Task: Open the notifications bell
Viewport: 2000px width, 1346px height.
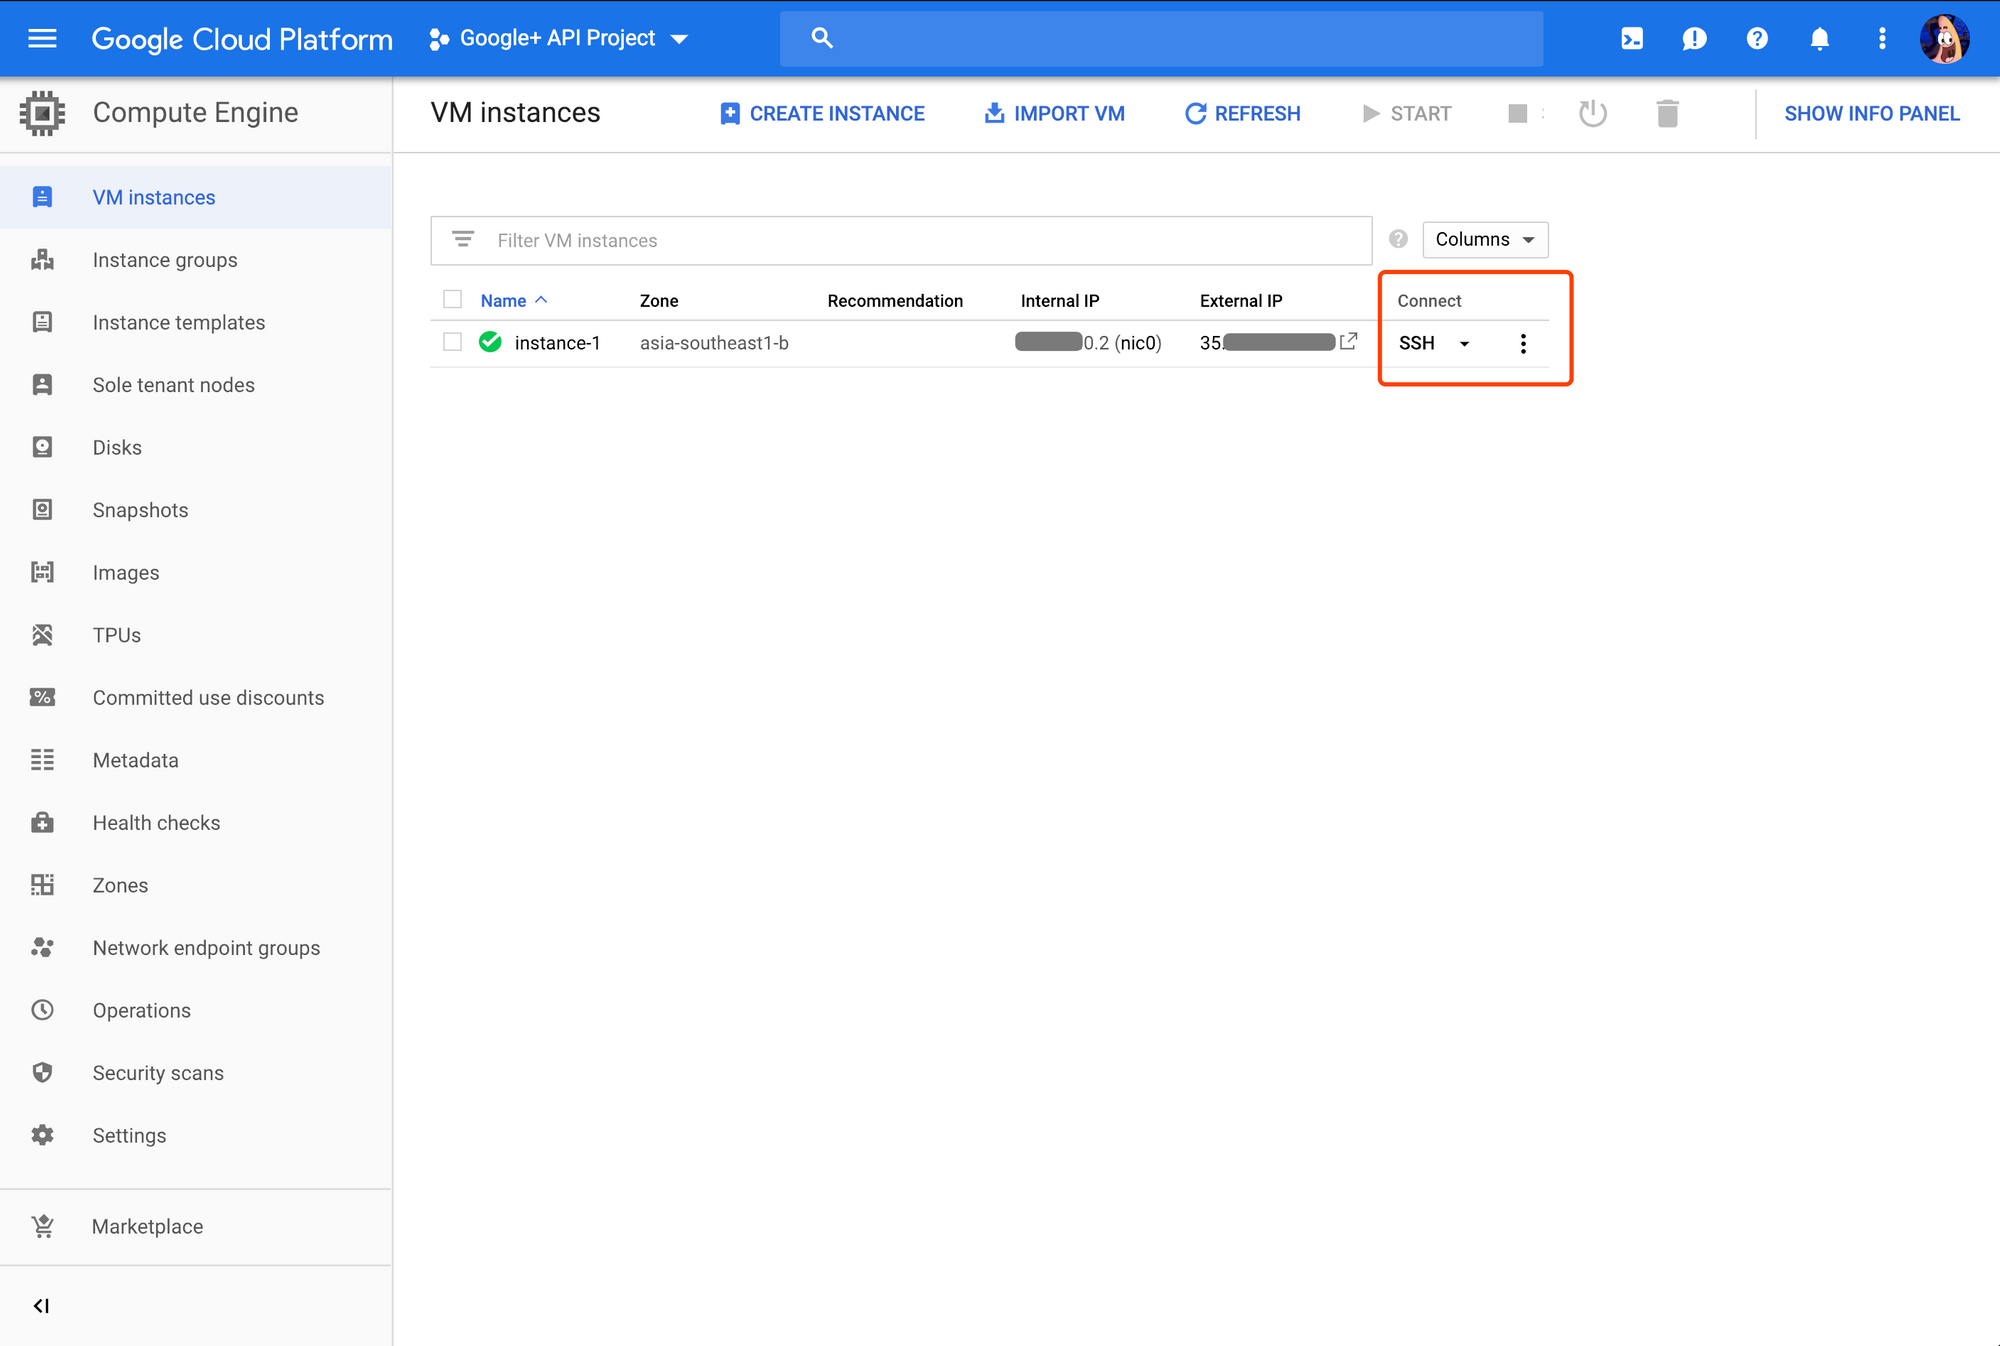Action: click(1819, 38)
